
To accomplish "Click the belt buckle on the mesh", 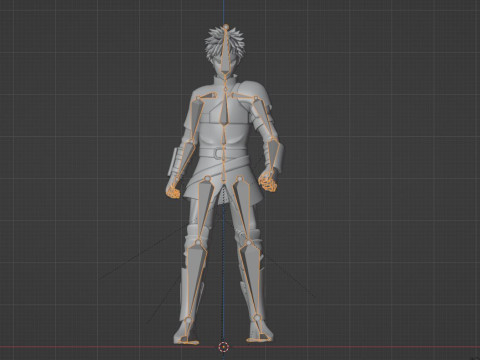I will coord(220,153).
